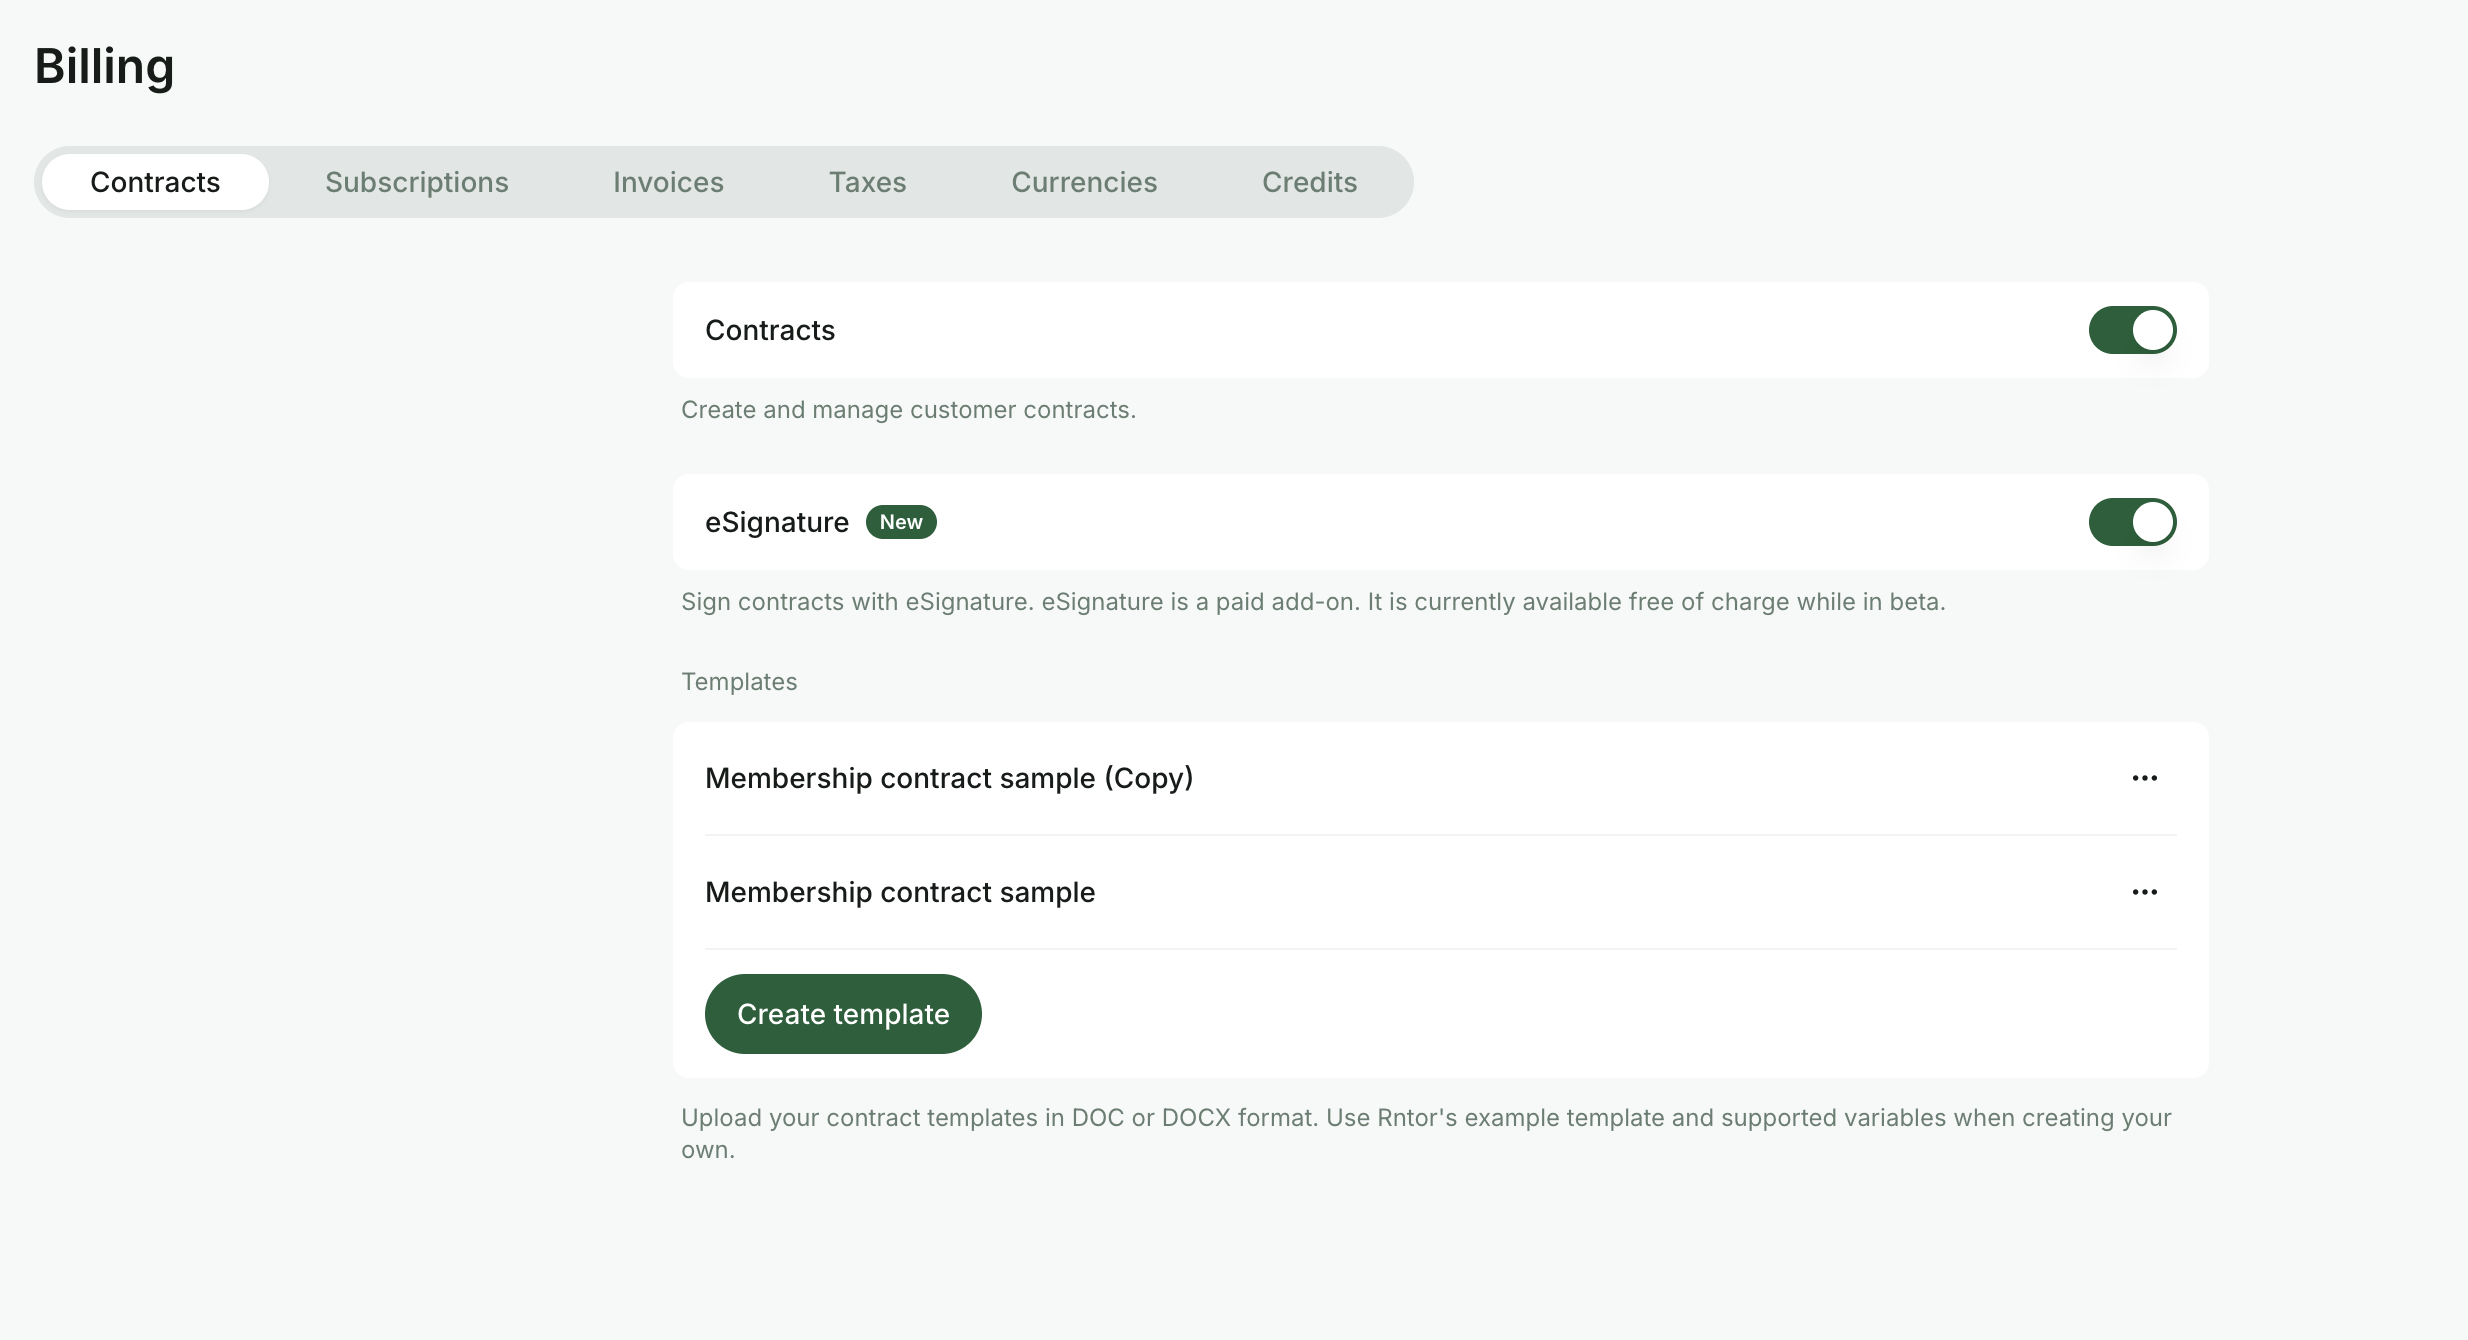Switch to the Subscriptions tab
Viewport: 2468px width, 1340px height.
pos(417,182)
